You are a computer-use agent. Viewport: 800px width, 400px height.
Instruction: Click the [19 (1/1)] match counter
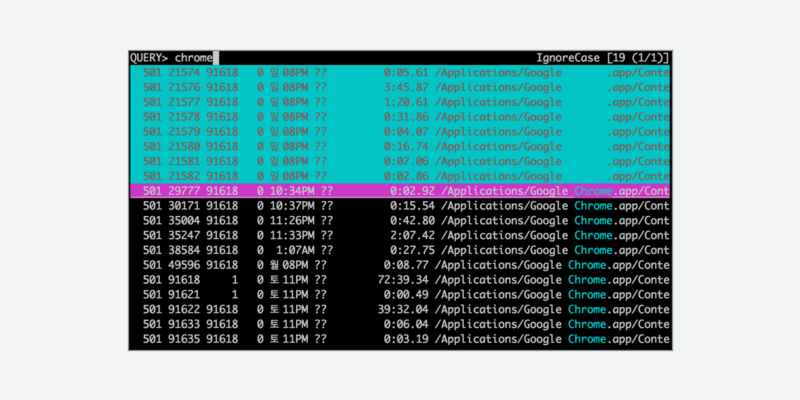(x=637, y=58)
